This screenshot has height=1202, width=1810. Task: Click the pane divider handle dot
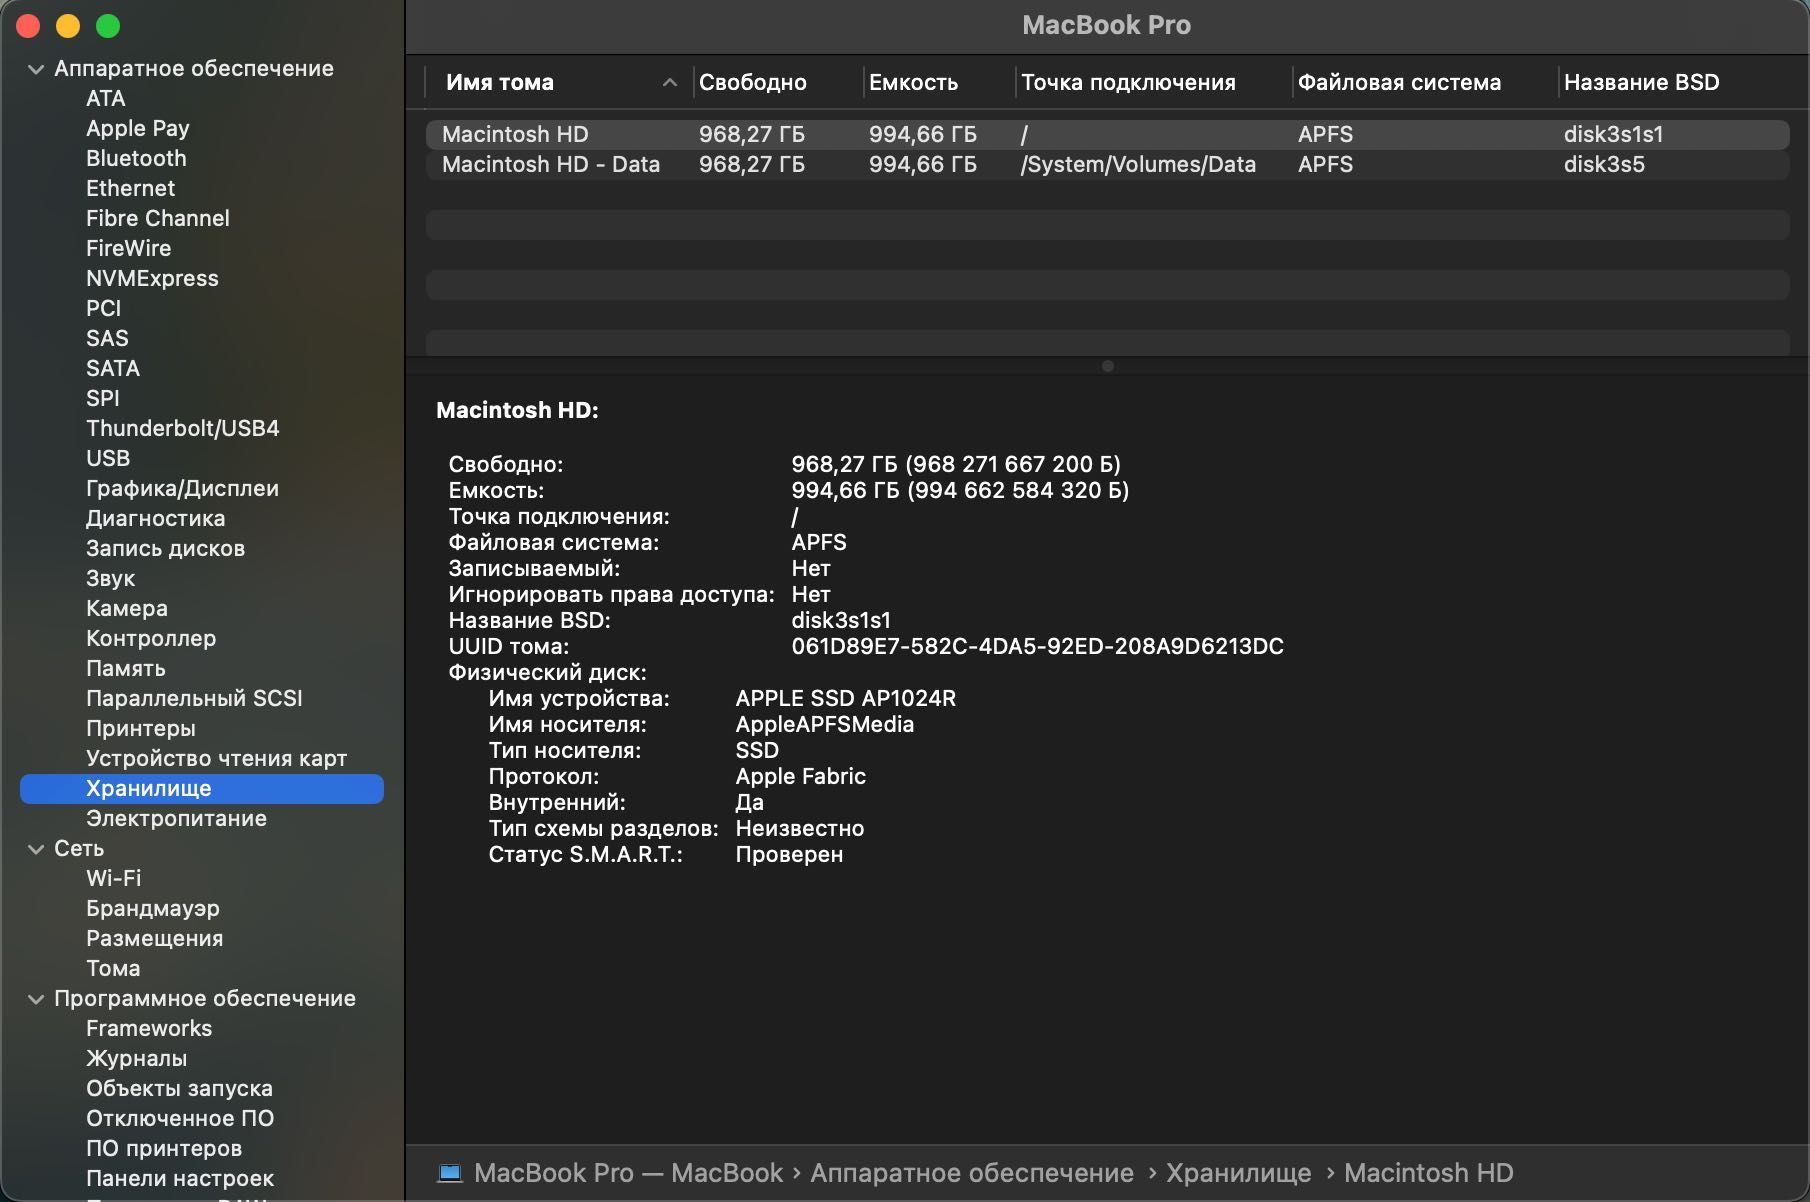point(1107,366)
